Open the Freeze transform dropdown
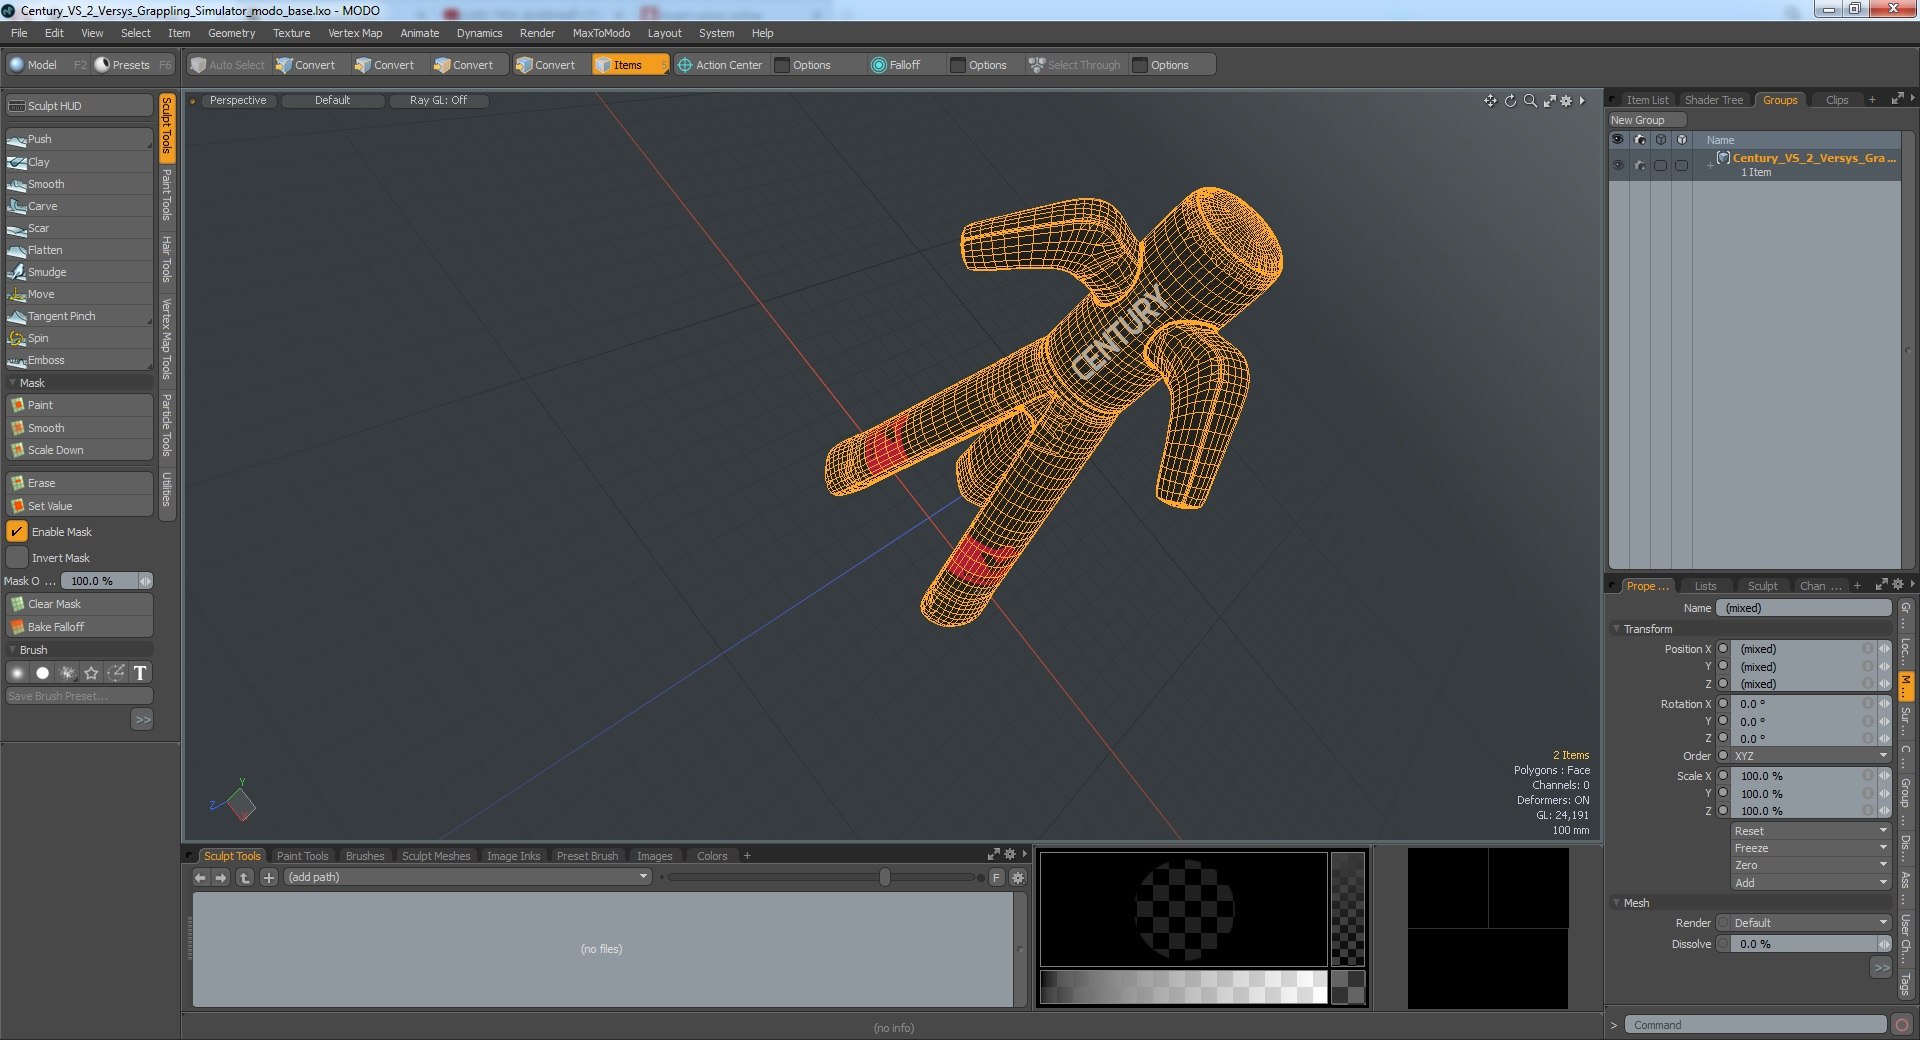 coord(1810,848)
